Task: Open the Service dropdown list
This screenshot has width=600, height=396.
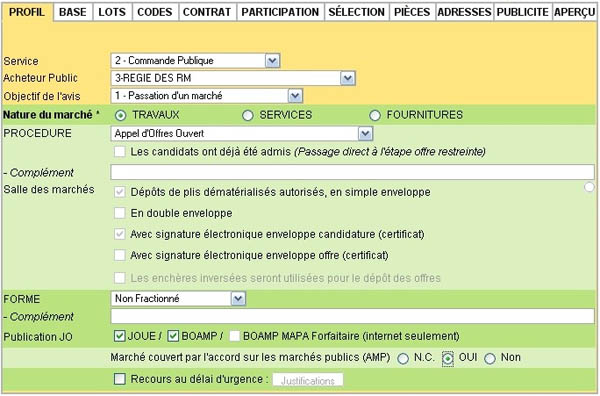Action: 272,61
